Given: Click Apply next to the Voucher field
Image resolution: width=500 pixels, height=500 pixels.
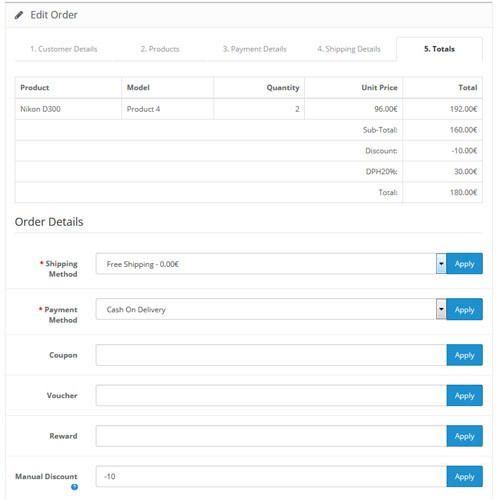Looking at the screenshot, I should pos(464,396).
